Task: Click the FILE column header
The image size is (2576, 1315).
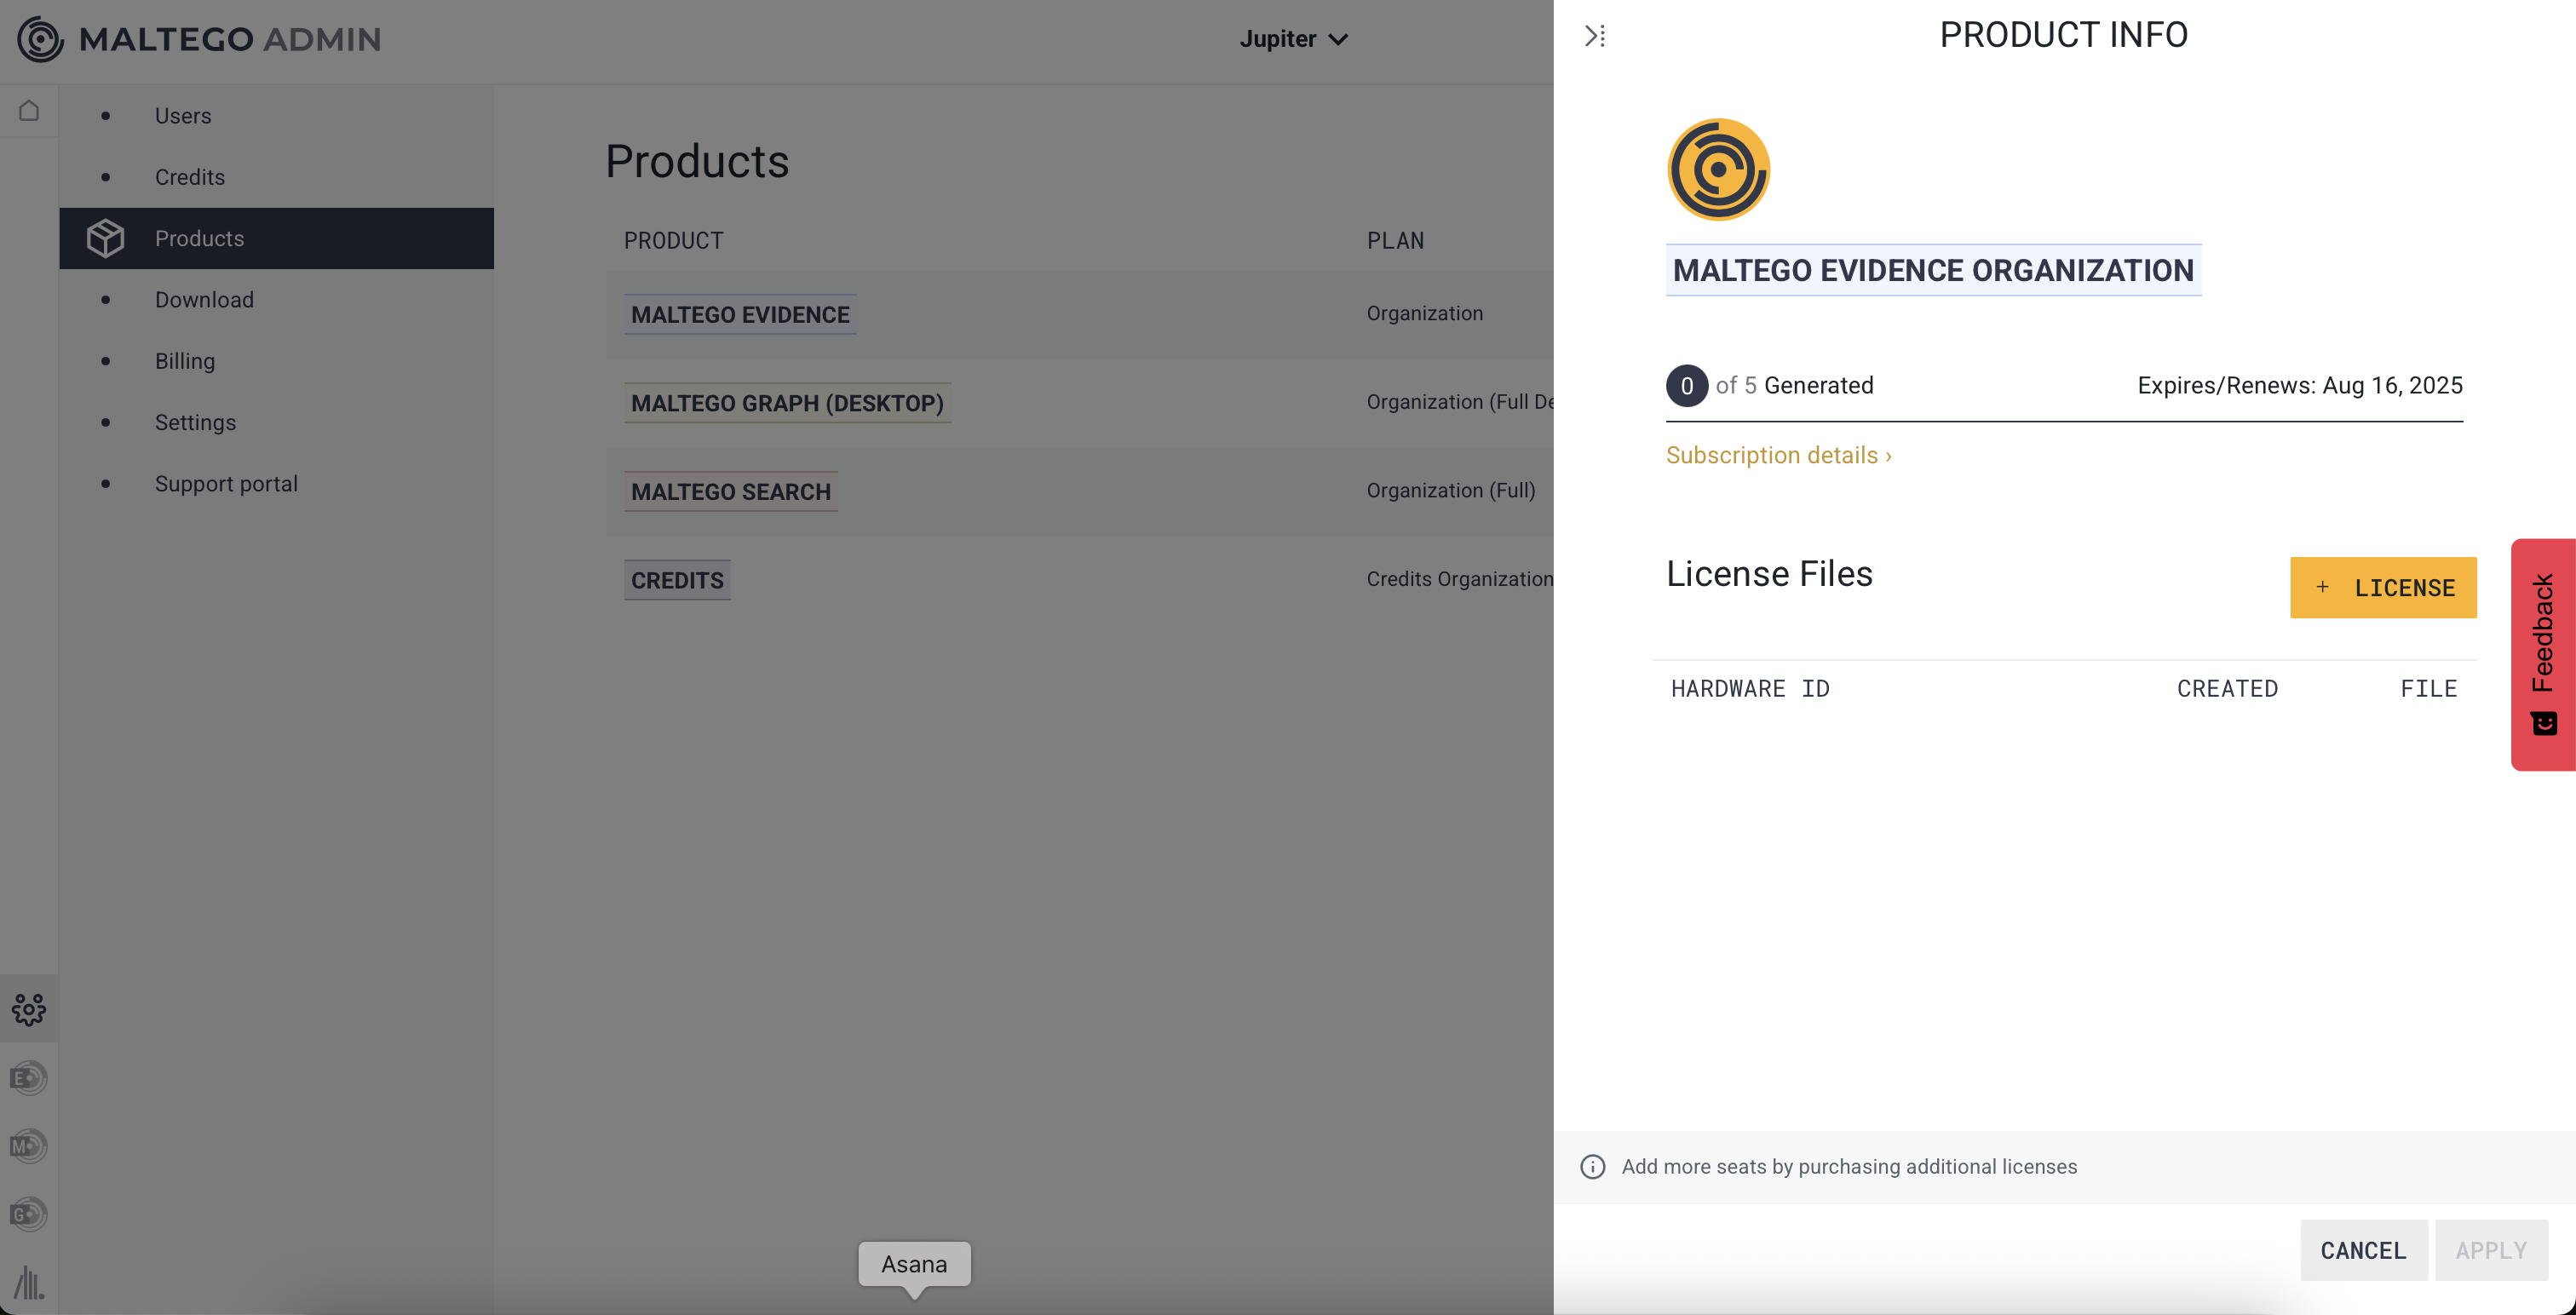Action: tap(2428, 688)
